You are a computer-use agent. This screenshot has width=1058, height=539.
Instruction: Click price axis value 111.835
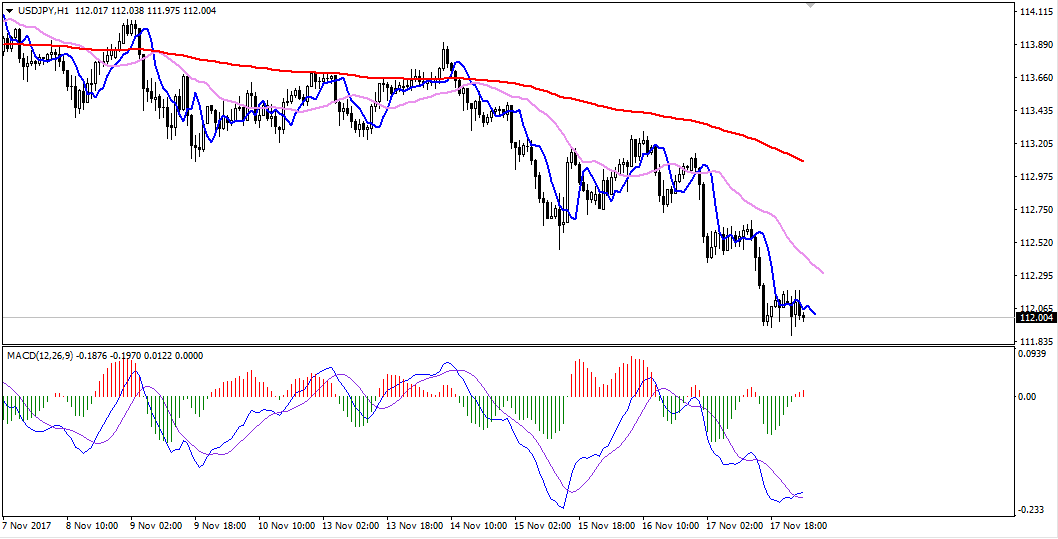1037,341
